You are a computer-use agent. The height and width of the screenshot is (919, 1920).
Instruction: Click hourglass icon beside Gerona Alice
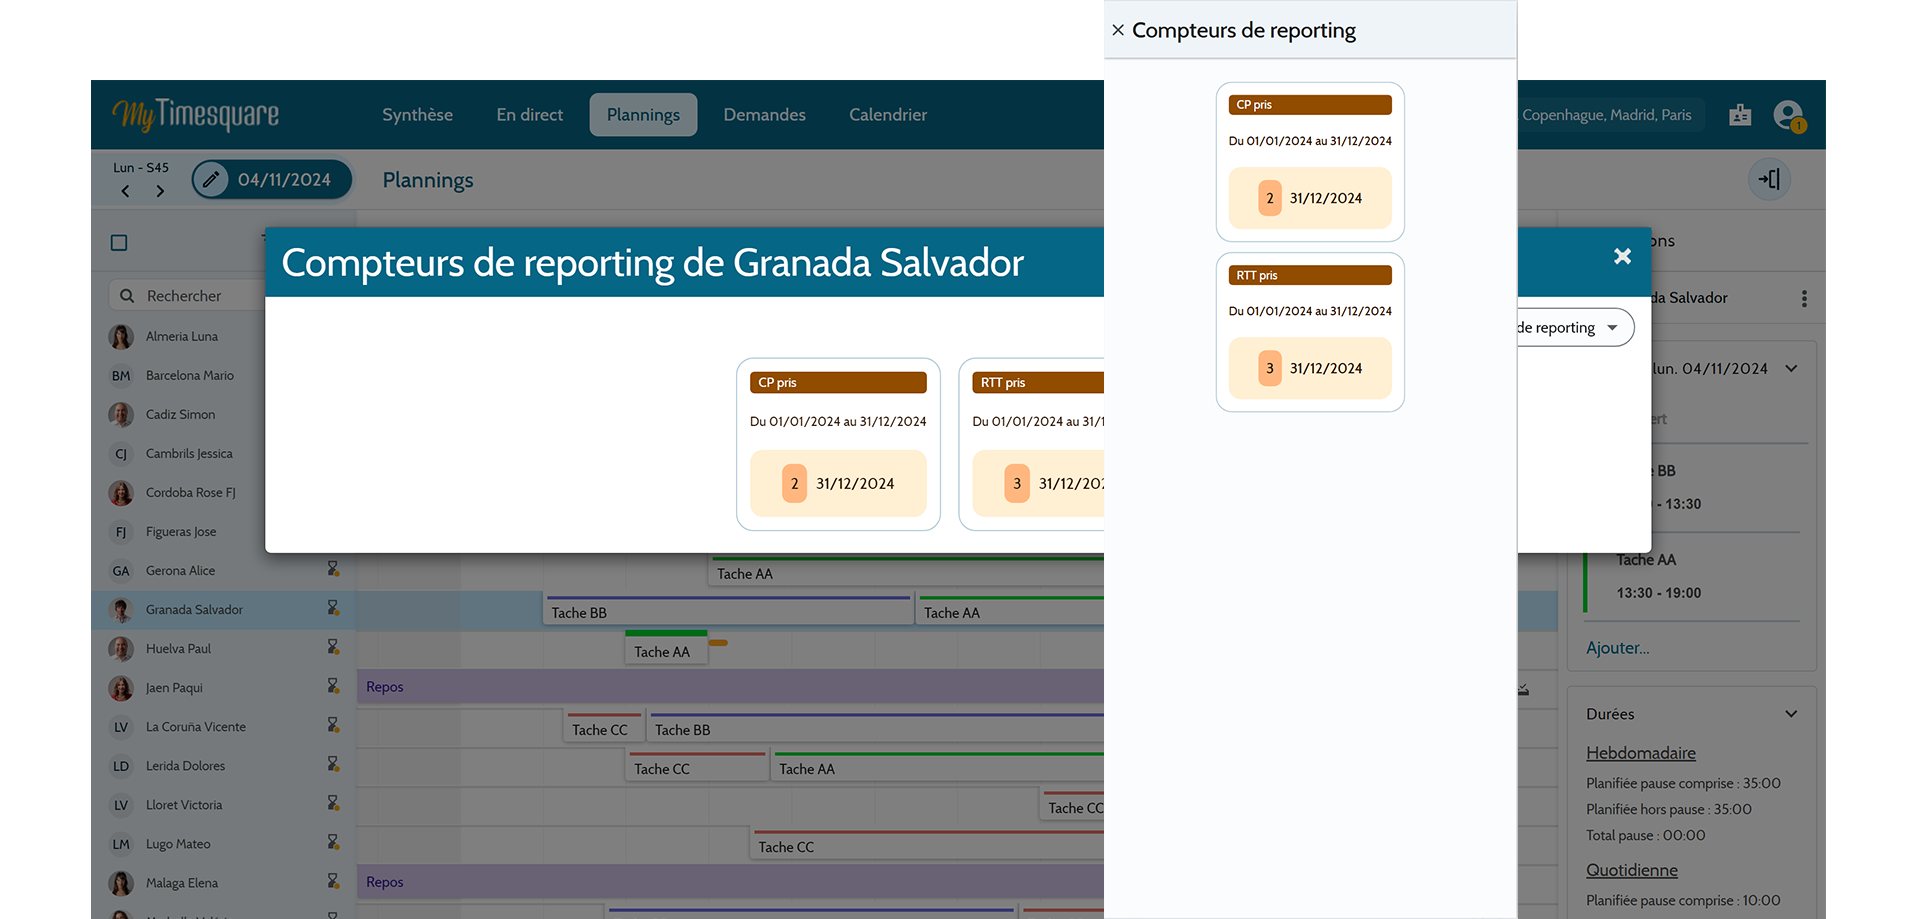click(x=333, y=569)
